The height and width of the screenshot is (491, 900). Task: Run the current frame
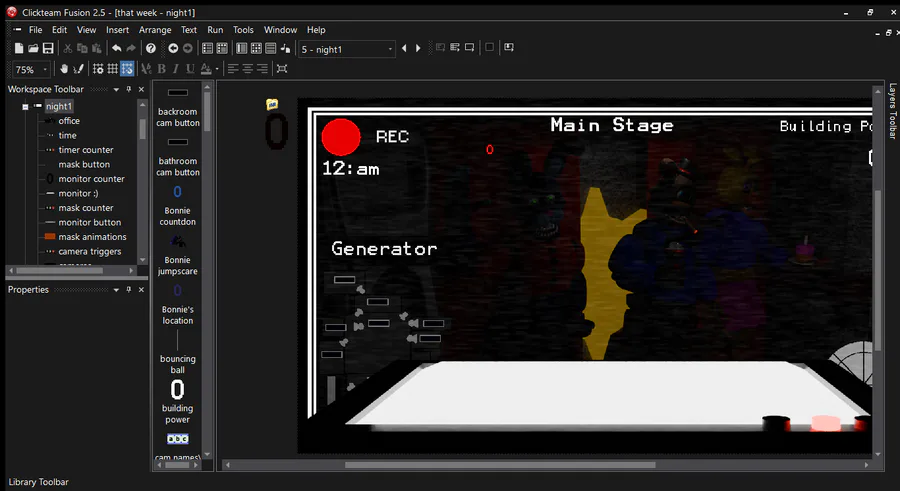coord(470,48)
